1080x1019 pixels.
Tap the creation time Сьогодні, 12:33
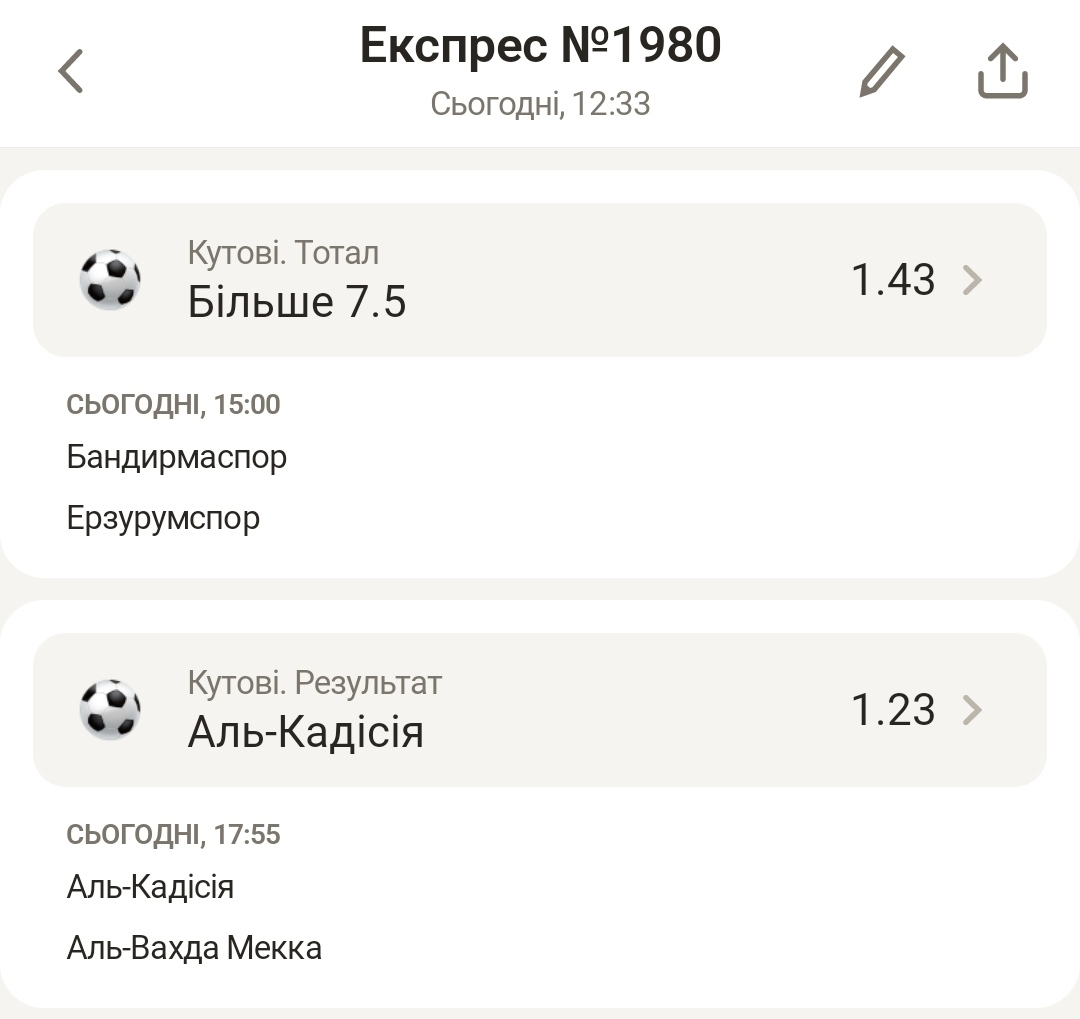[541, 104]
